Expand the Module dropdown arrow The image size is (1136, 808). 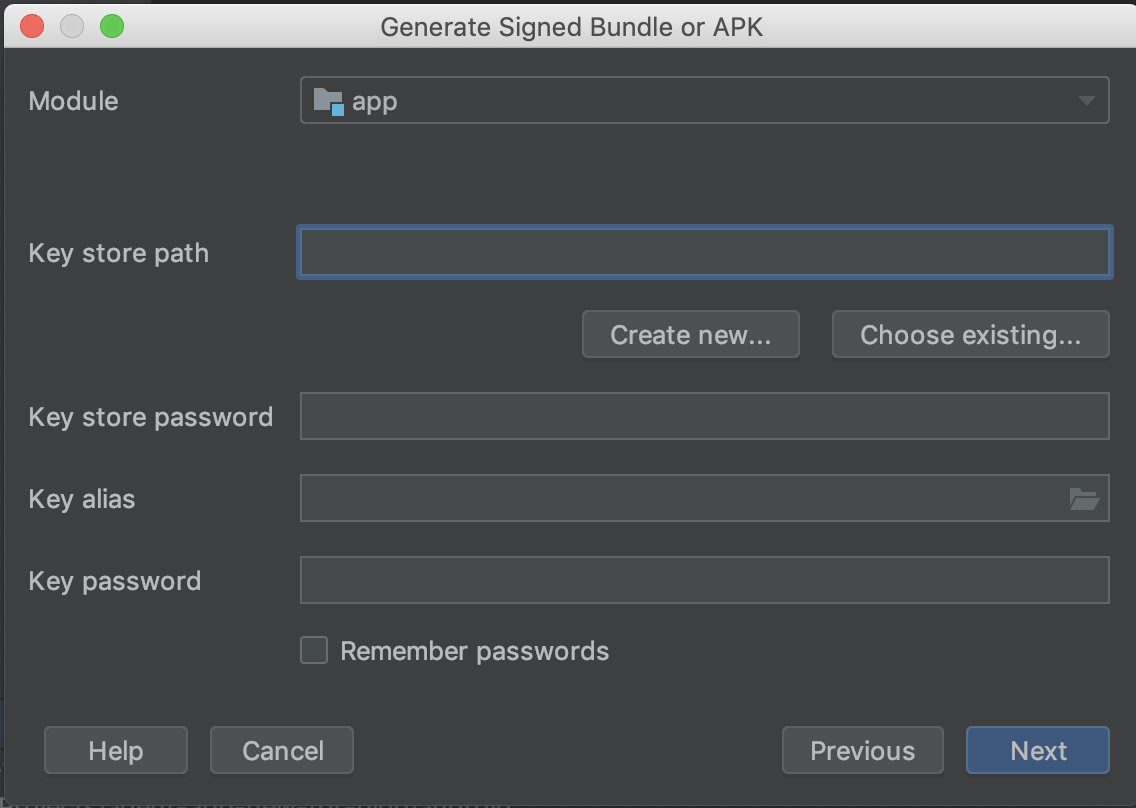[1086, 101]
